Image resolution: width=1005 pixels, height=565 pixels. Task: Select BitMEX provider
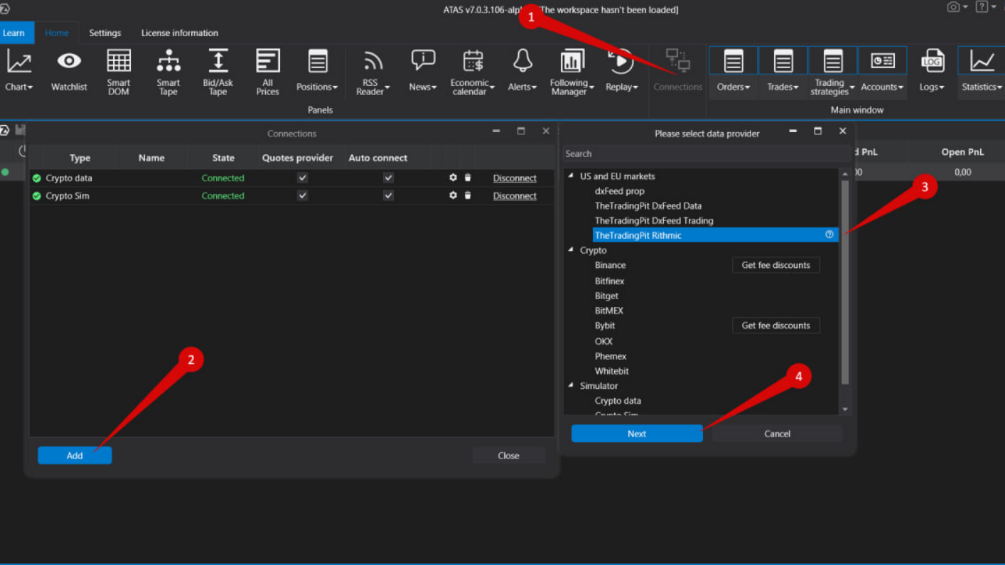608,310
